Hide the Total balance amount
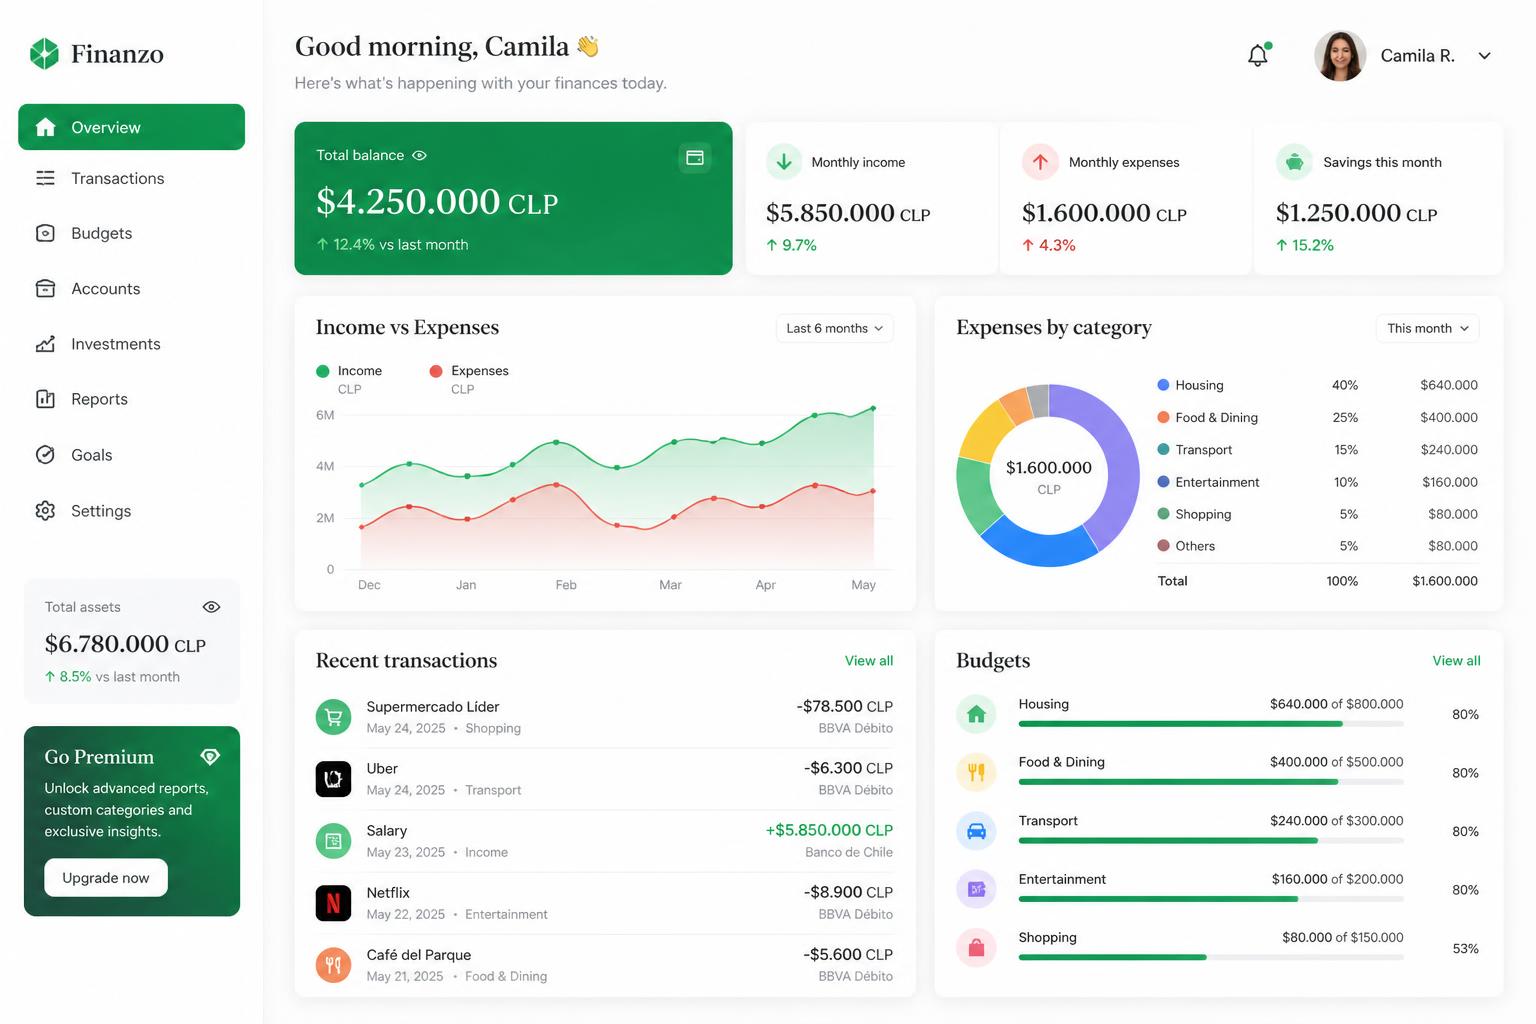The image size is (1536, 1024). [420, 155]
